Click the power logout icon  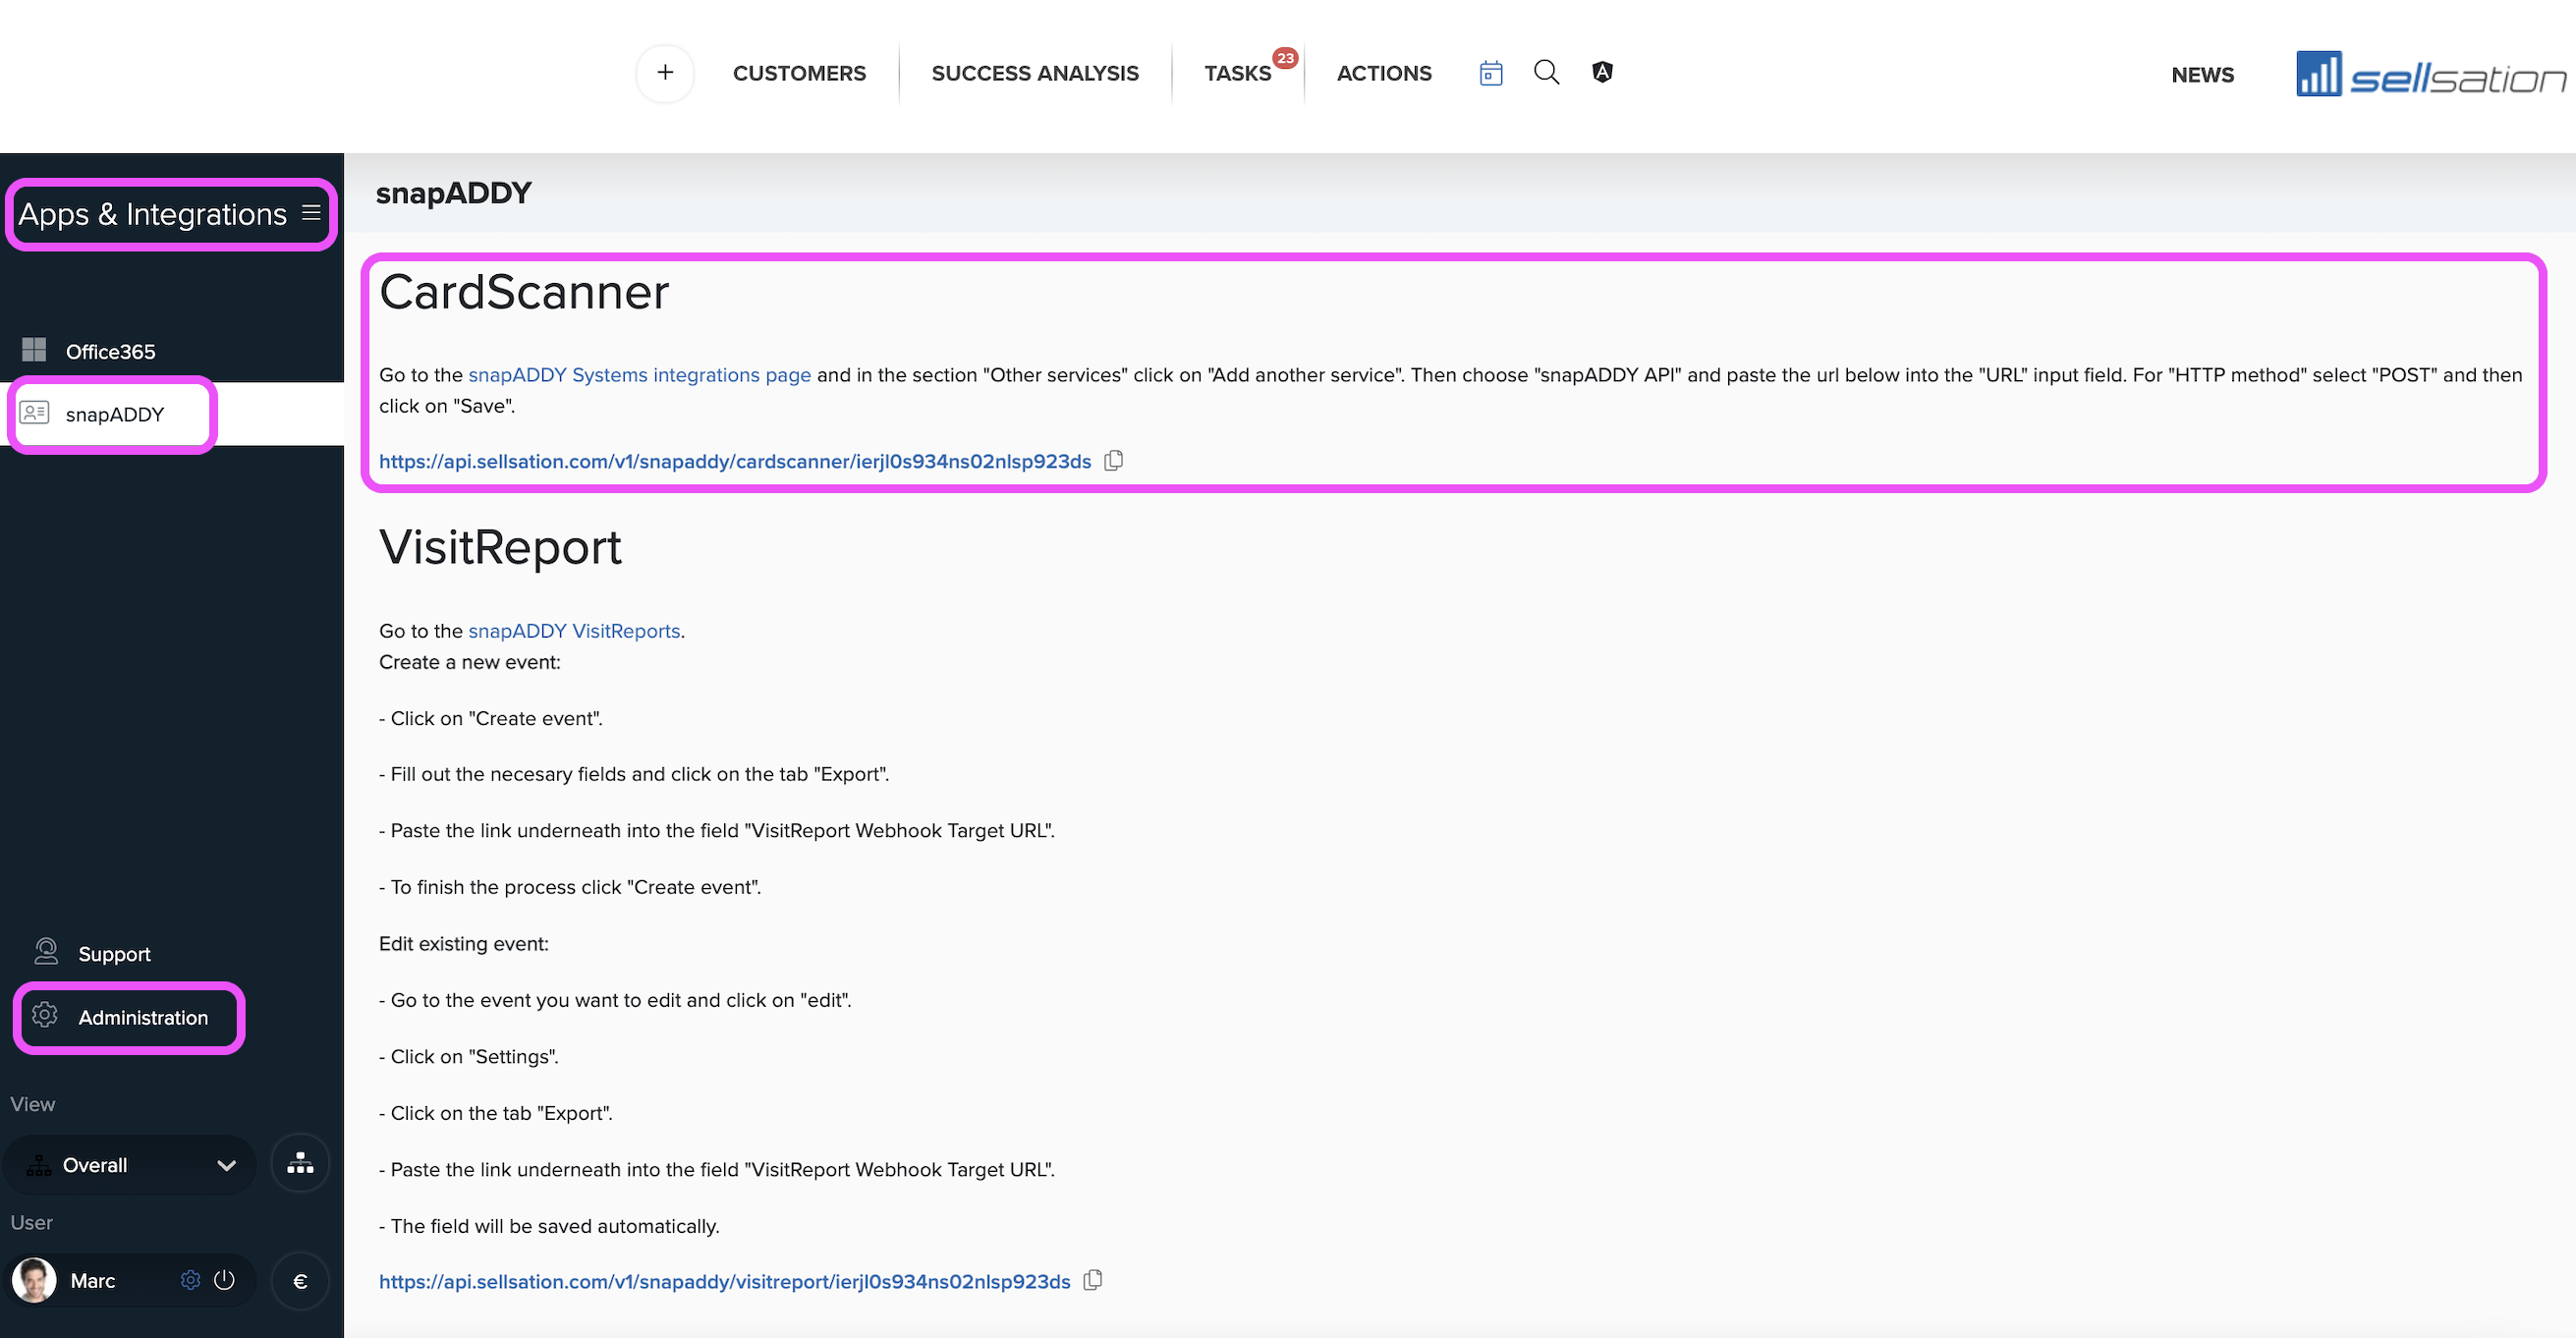click(224, 1280)
